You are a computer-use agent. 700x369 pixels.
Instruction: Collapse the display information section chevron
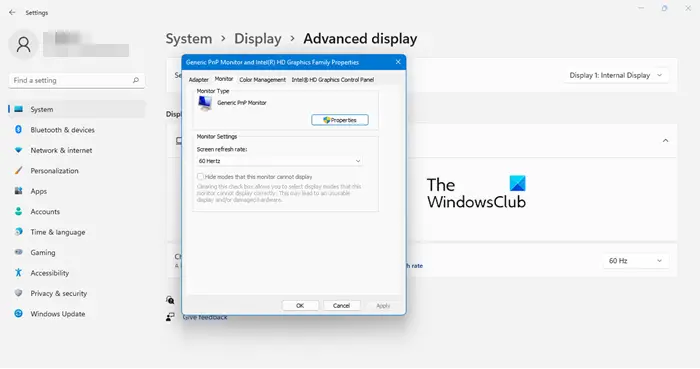click(x=665, y=141)
